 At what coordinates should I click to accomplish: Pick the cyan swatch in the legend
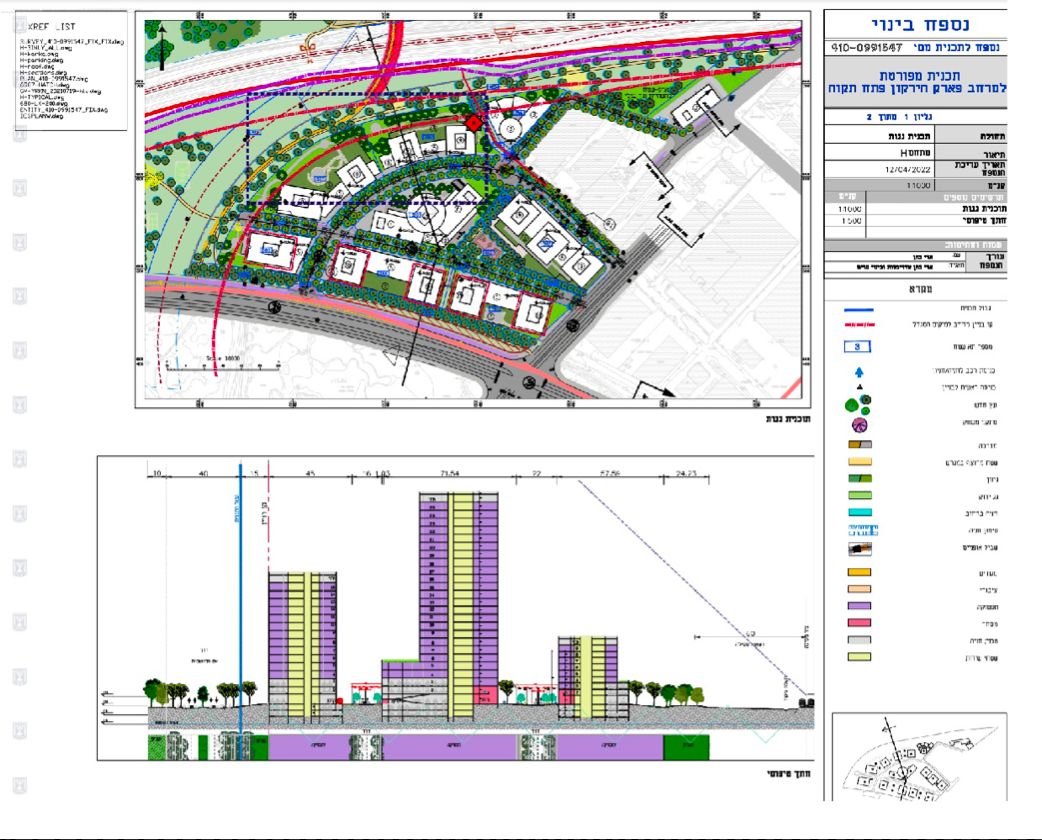(x=858, y=512)
